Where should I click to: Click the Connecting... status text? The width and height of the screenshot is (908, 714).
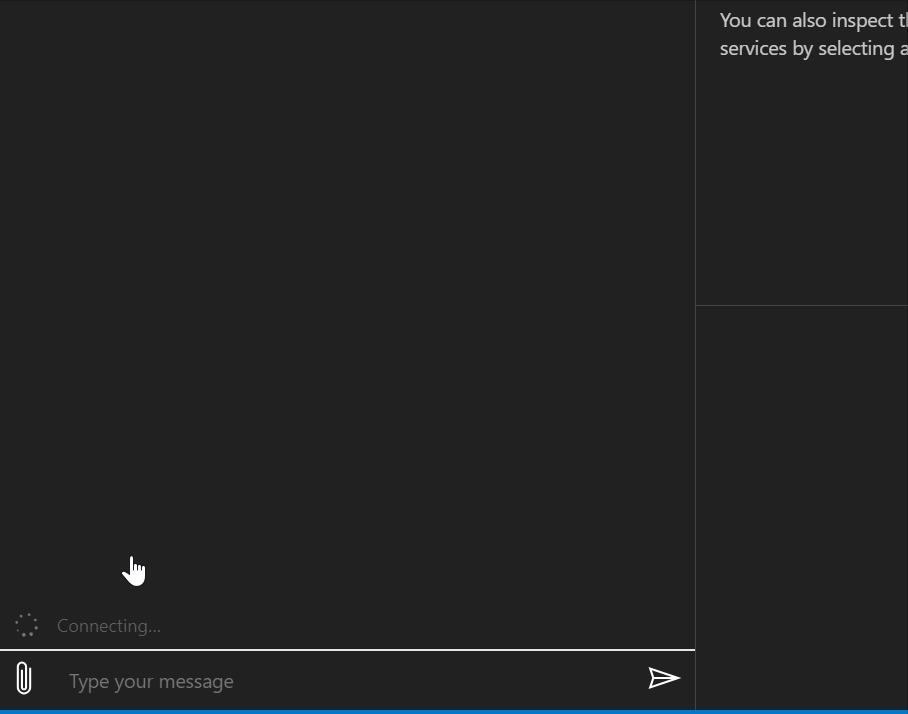tap(109, 626)
